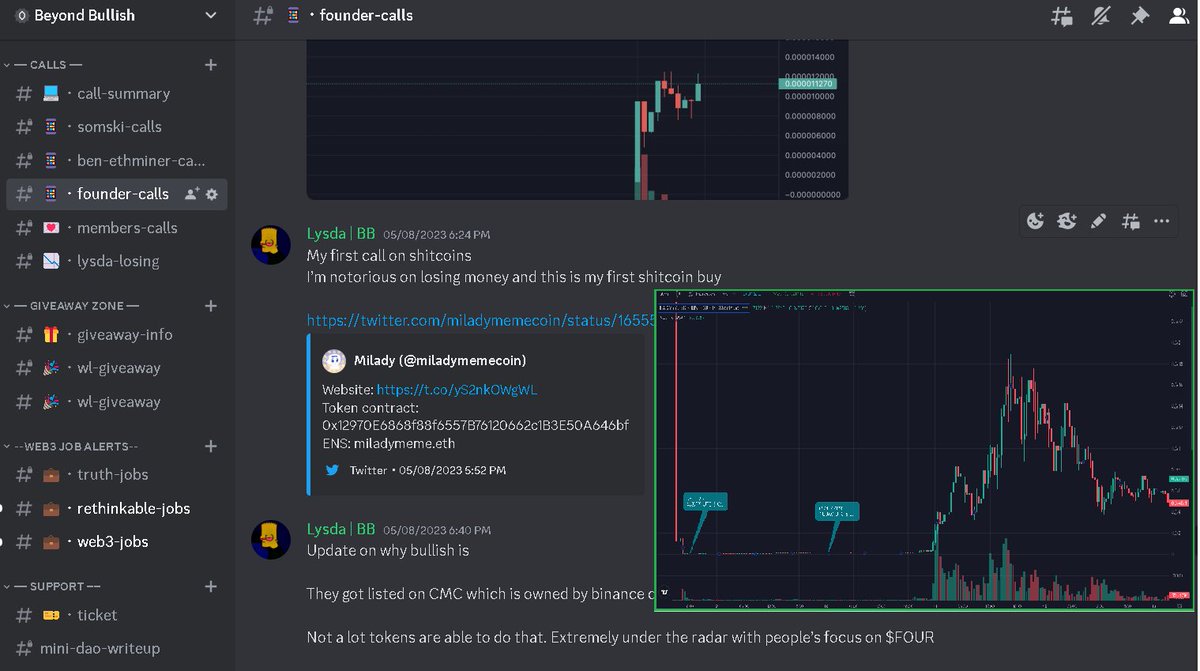The width and height of the screenshot is (1200, 671).
Task: Add channel to the SUPPORT category
Action: point(211,586)
